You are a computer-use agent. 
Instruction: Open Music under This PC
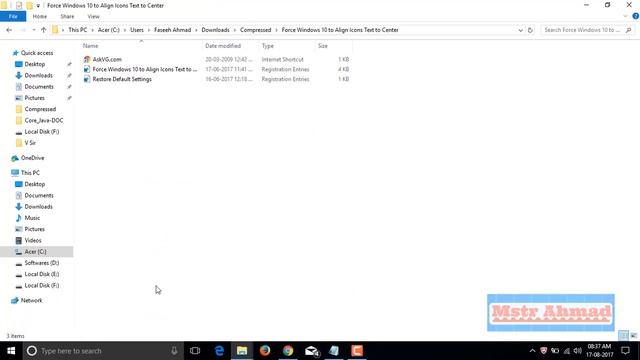[32, 218]
